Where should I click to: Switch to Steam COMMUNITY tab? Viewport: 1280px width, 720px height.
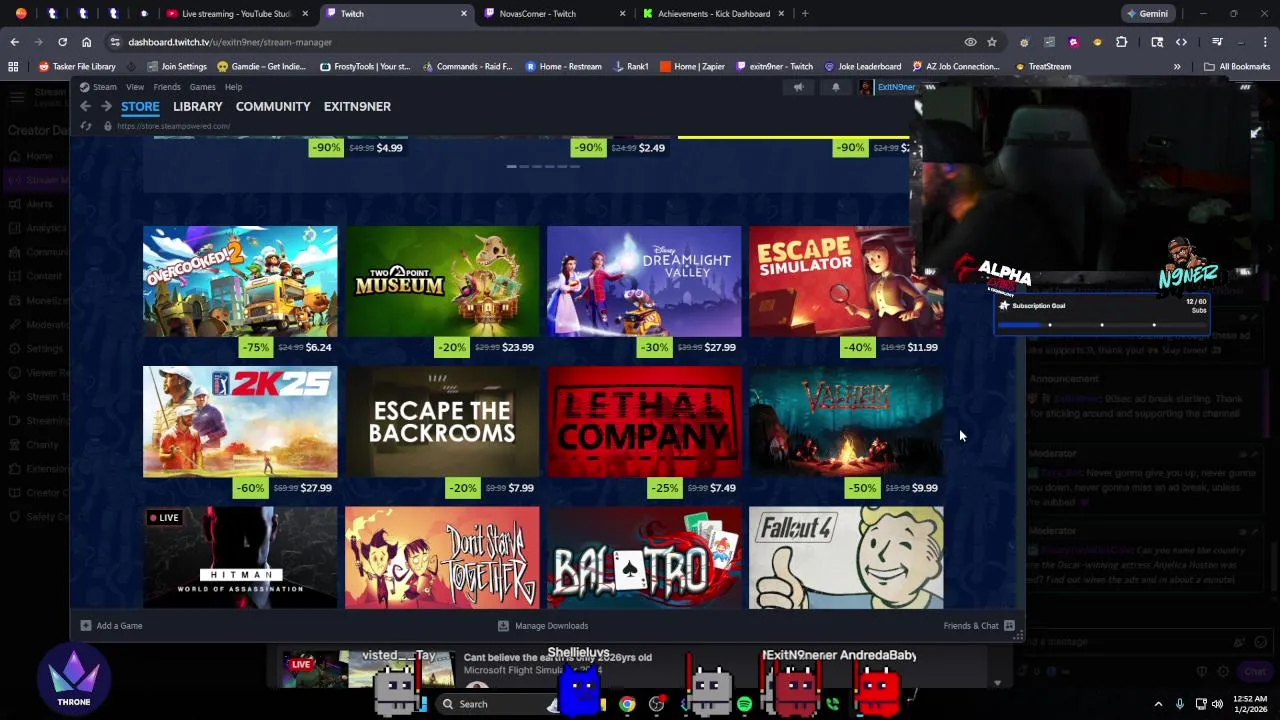pyautogui.click(x=273, y=106)
